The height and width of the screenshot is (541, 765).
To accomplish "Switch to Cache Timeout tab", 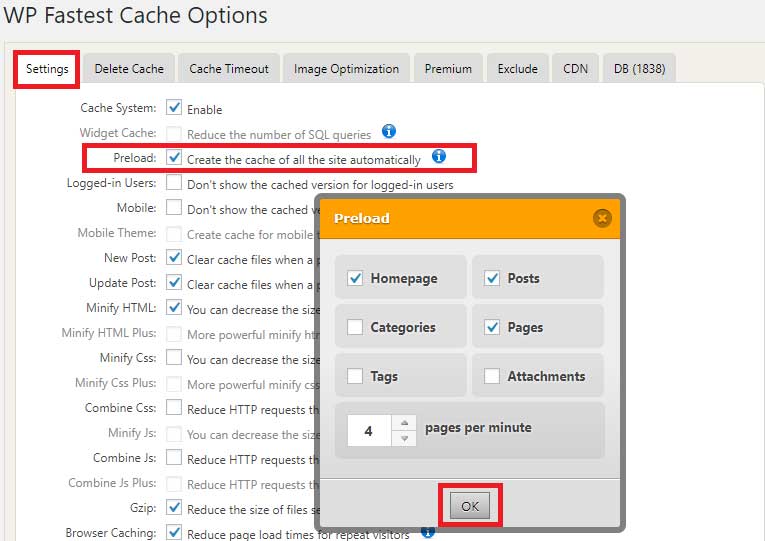I will (x=229, y=69).
